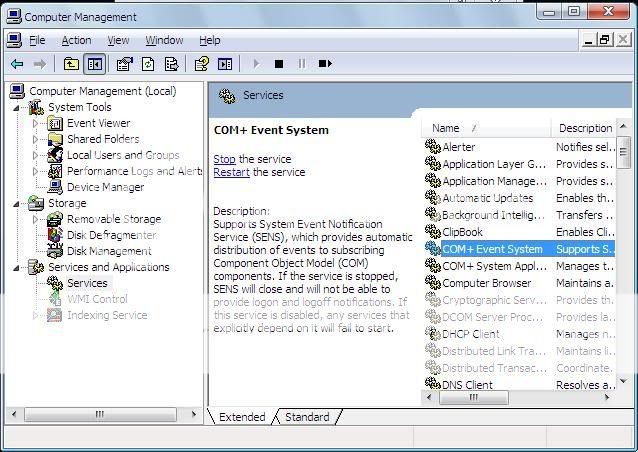Image resolution: width=638 pixels, height=452 pixels.
Task: Select Device Manager in the tree
Action: 104,187
